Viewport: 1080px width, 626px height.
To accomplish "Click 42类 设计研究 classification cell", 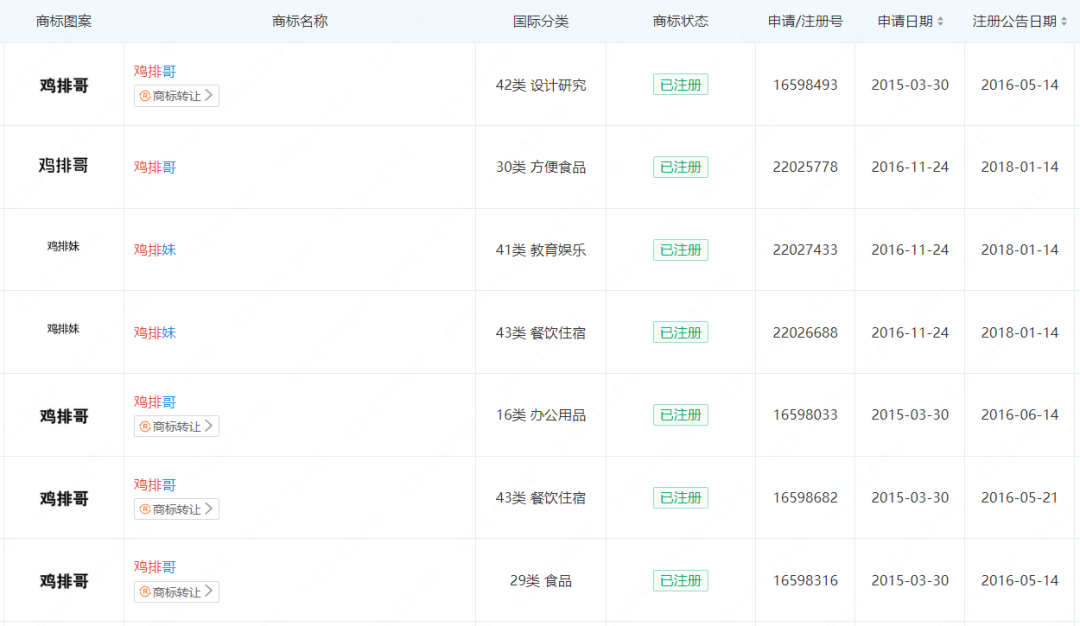I will coord(541,85).
